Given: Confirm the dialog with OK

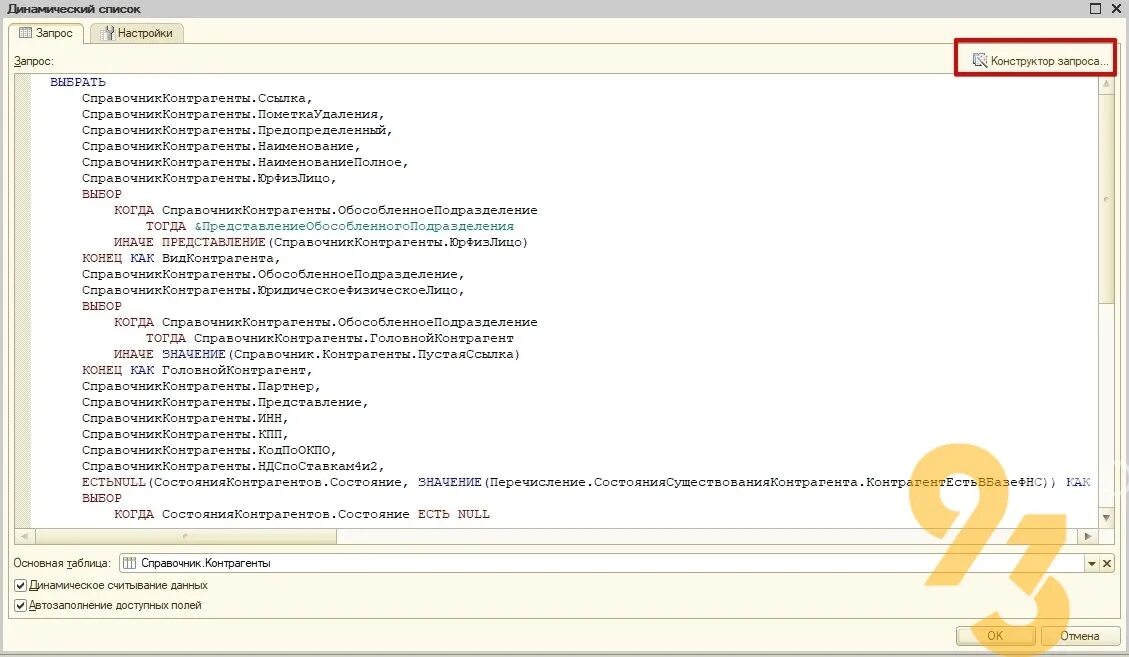Looking at the screenshot, I should (995, 635).
